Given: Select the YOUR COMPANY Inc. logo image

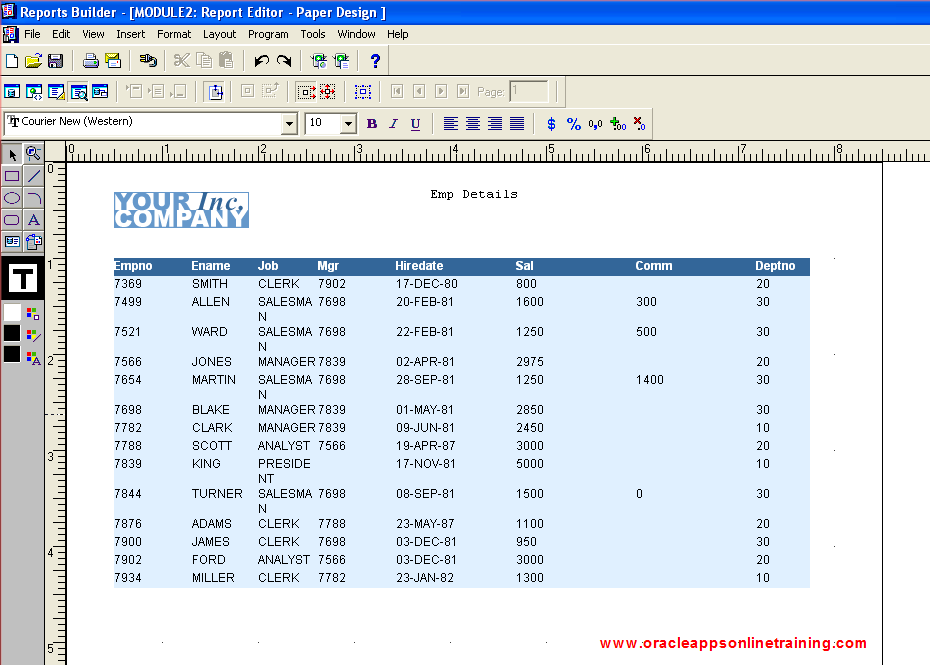Looking at the screenshot, I should pos(181,210).
